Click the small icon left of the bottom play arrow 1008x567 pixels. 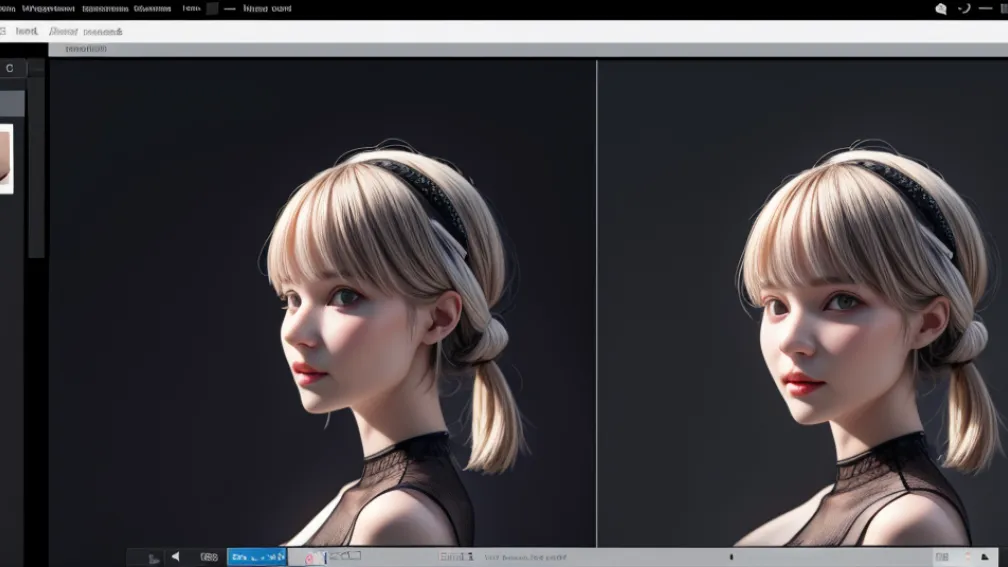click(153, 558)
